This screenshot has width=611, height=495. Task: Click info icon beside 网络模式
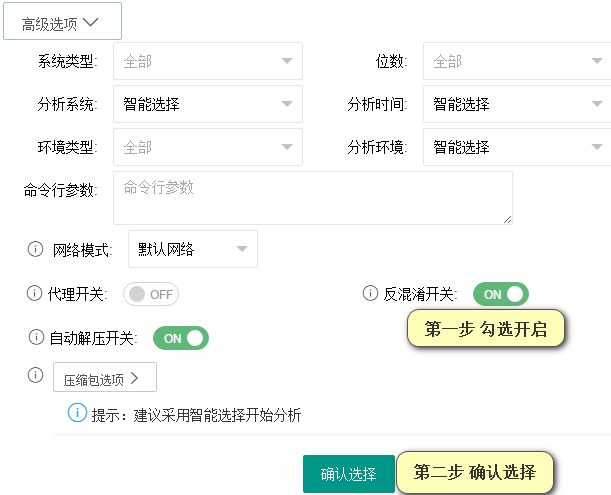pyautogui.click(x=35, y=249)
